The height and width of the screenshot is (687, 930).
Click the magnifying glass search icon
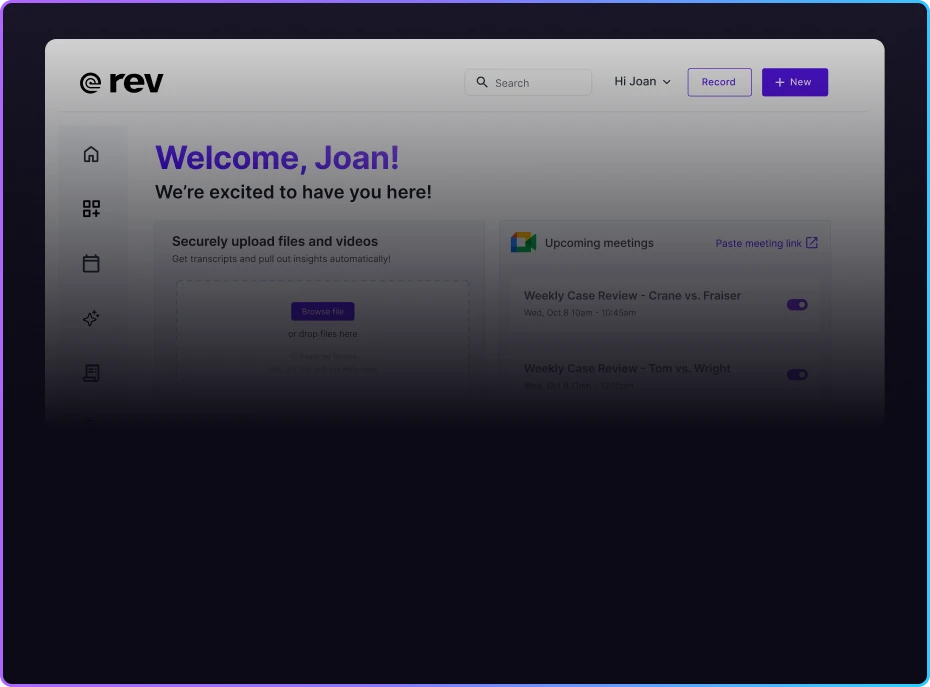tap(482, 82)
